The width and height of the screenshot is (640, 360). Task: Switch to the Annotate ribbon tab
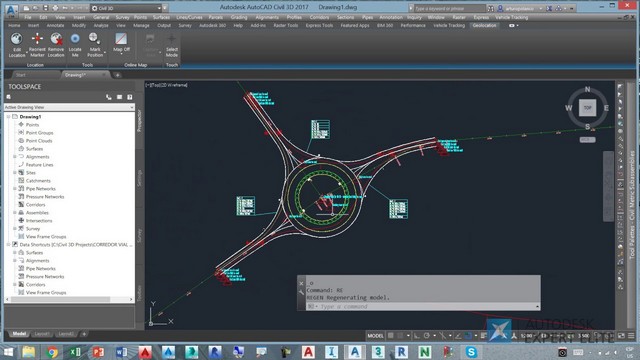tap(55, 25)
